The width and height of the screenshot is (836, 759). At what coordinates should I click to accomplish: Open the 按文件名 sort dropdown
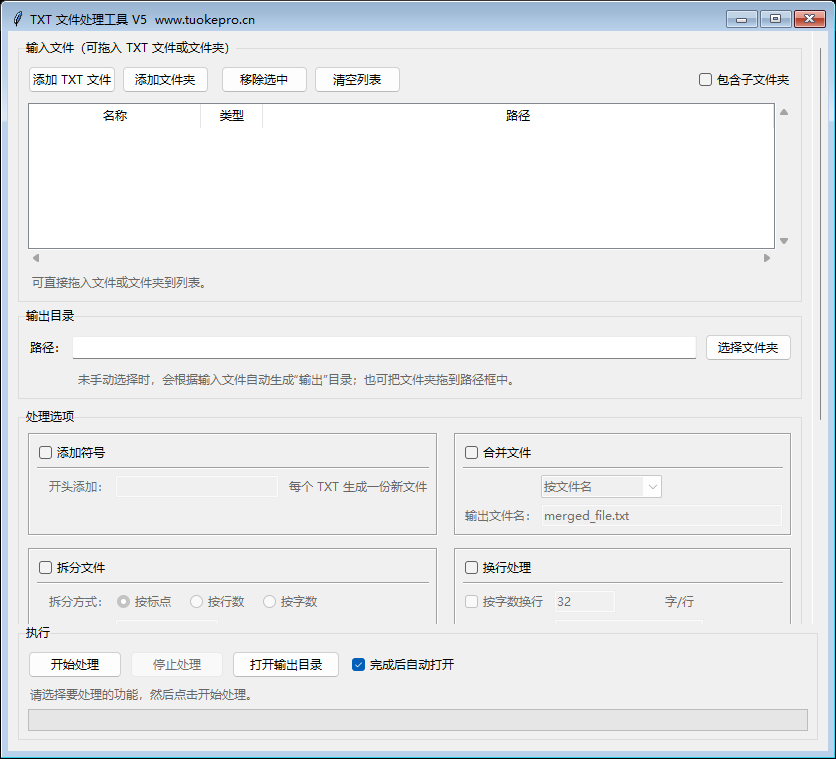[x=601, y=487]
